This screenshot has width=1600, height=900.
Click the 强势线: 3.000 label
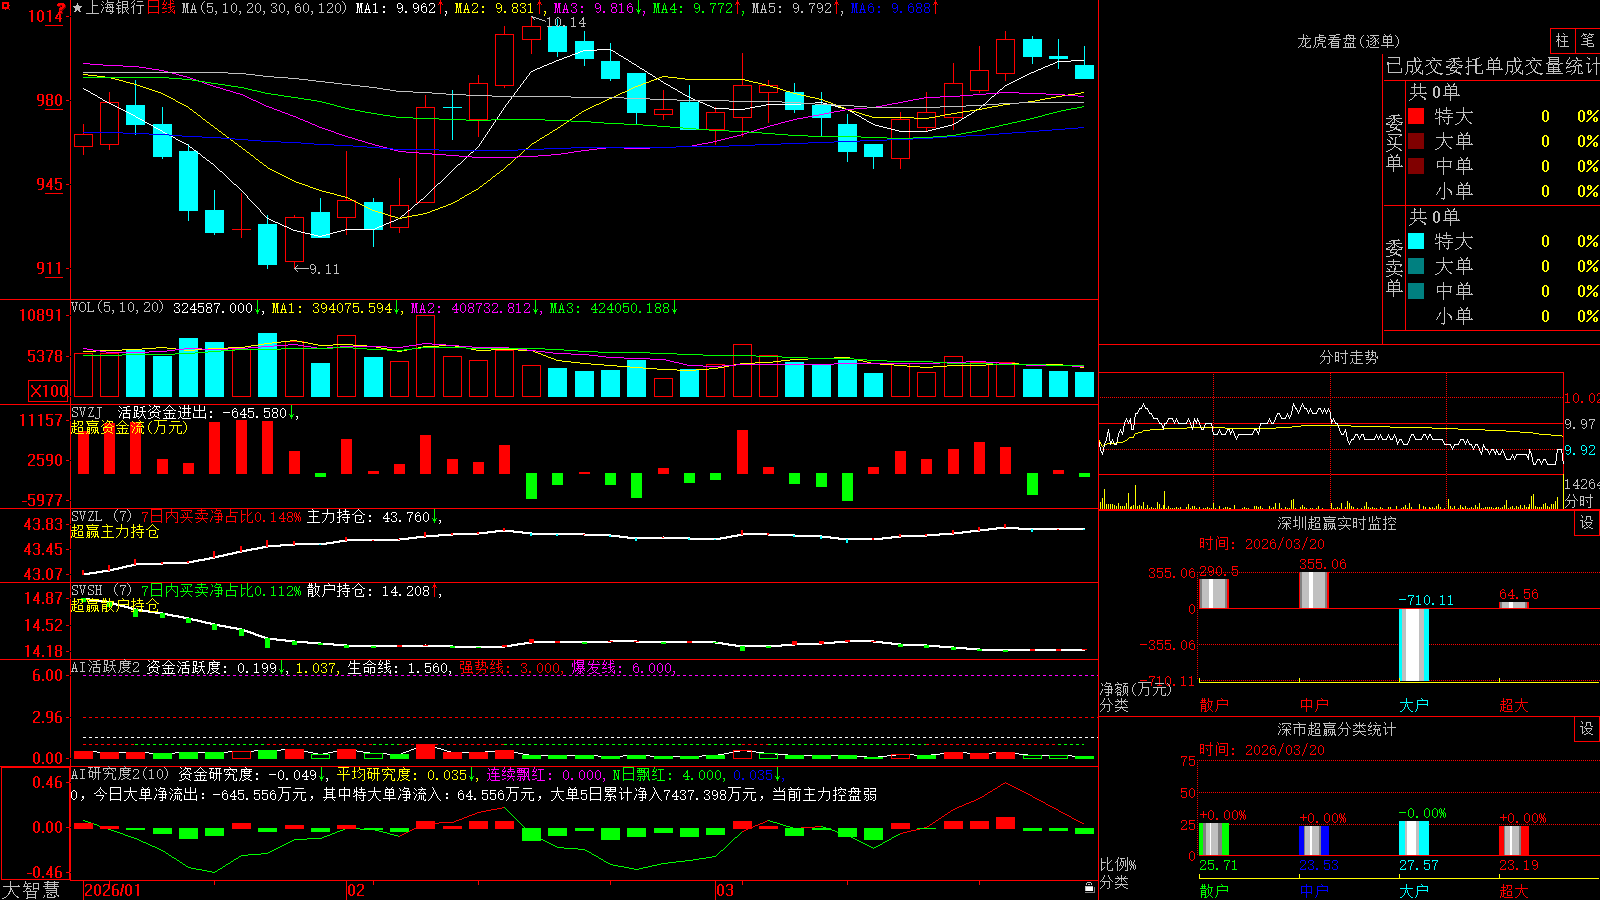510,668
